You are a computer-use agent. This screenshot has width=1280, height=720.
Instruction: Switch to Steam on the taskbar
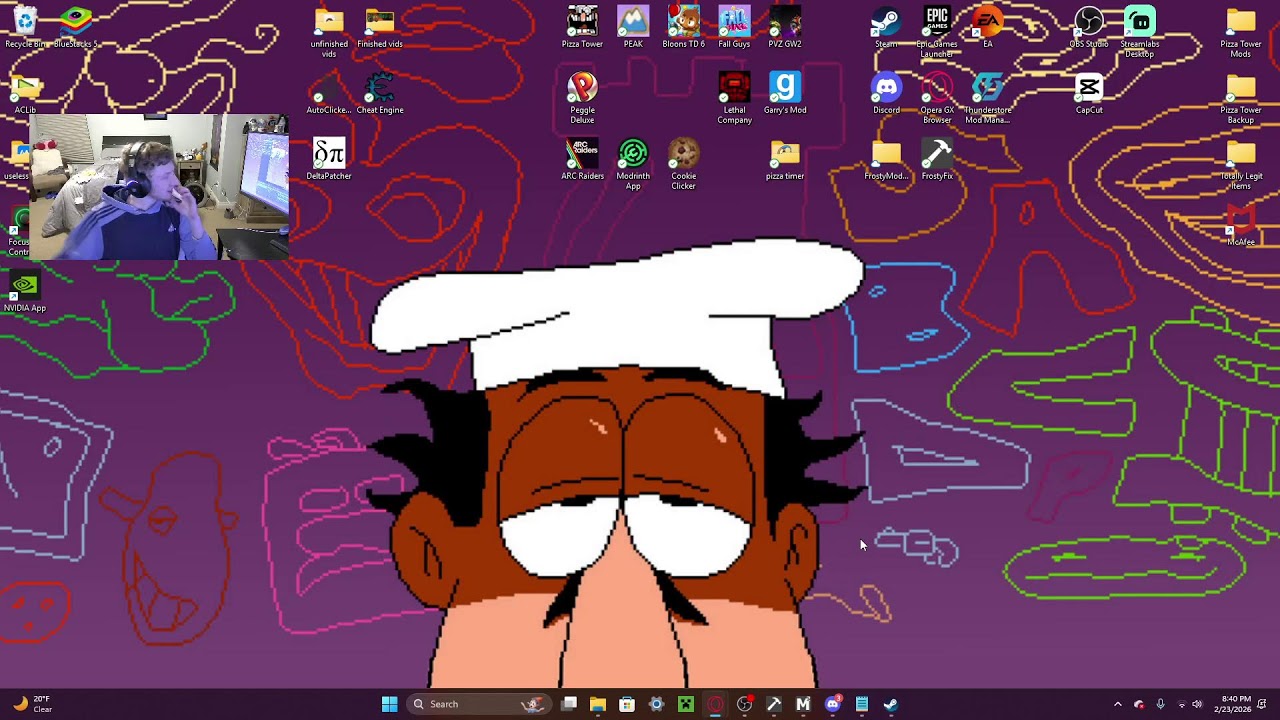891,704
